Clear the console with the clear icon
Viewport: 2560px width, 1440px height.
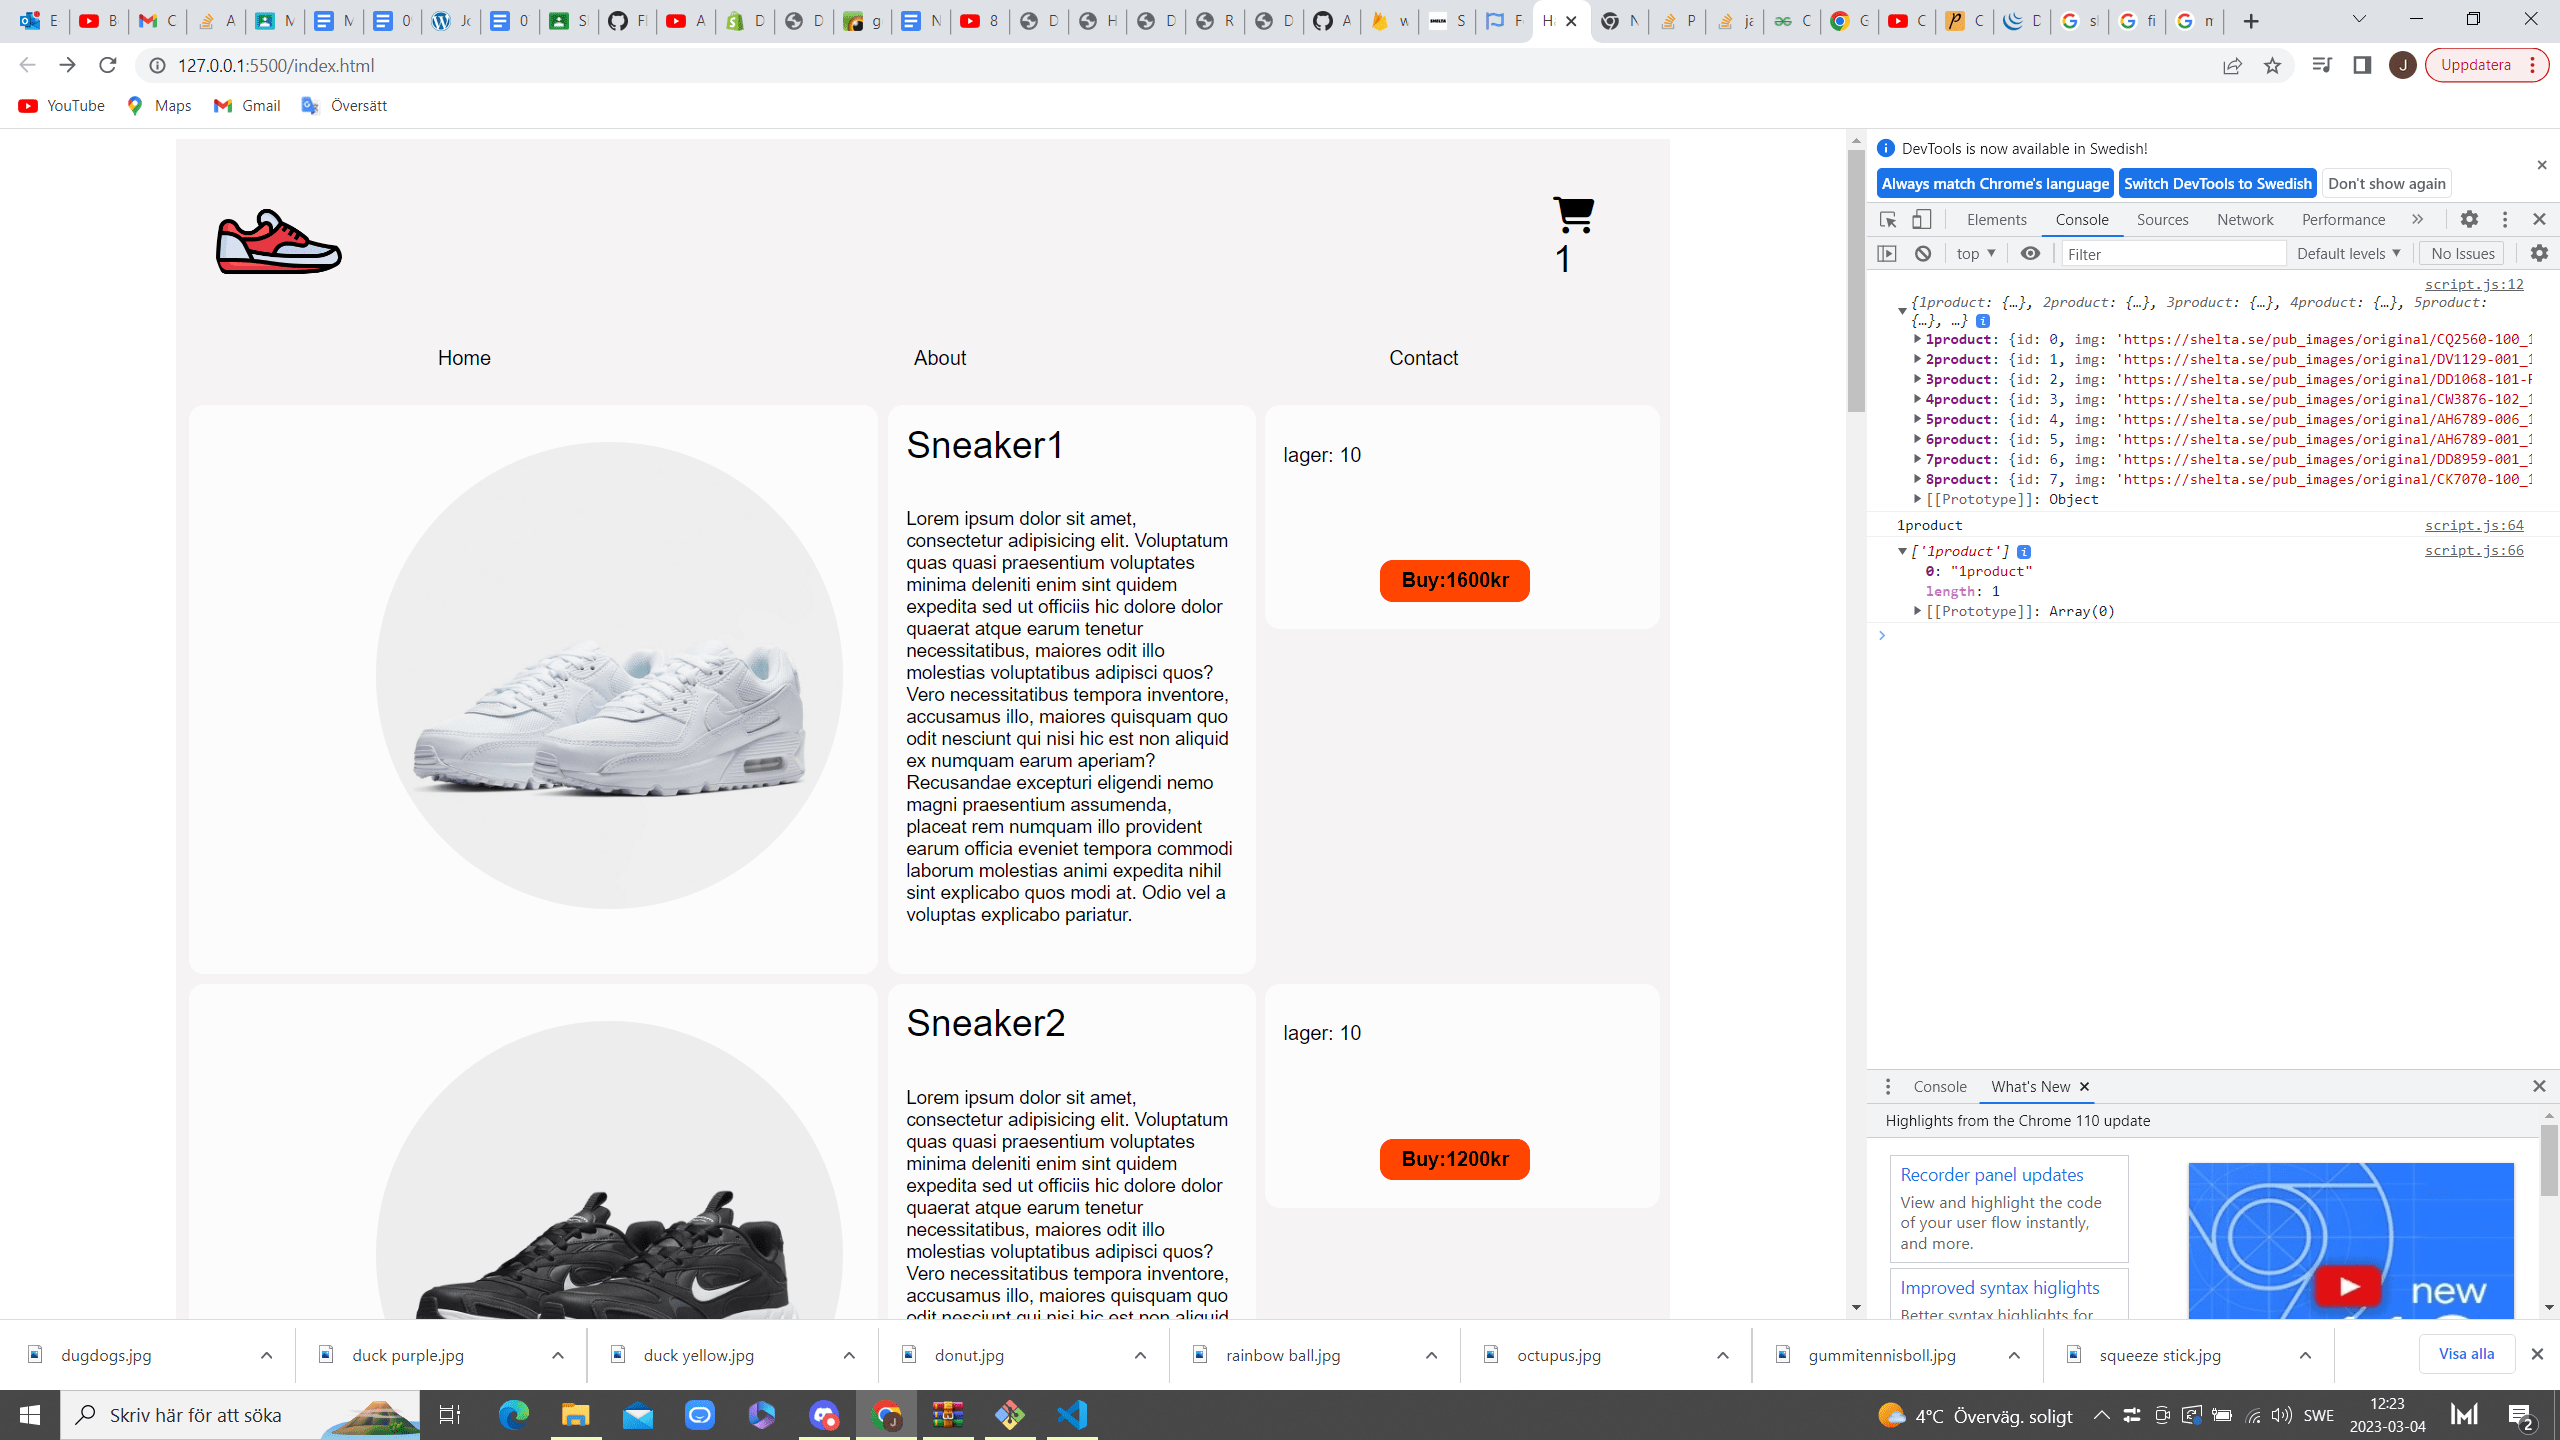(x=1923, y=253)
